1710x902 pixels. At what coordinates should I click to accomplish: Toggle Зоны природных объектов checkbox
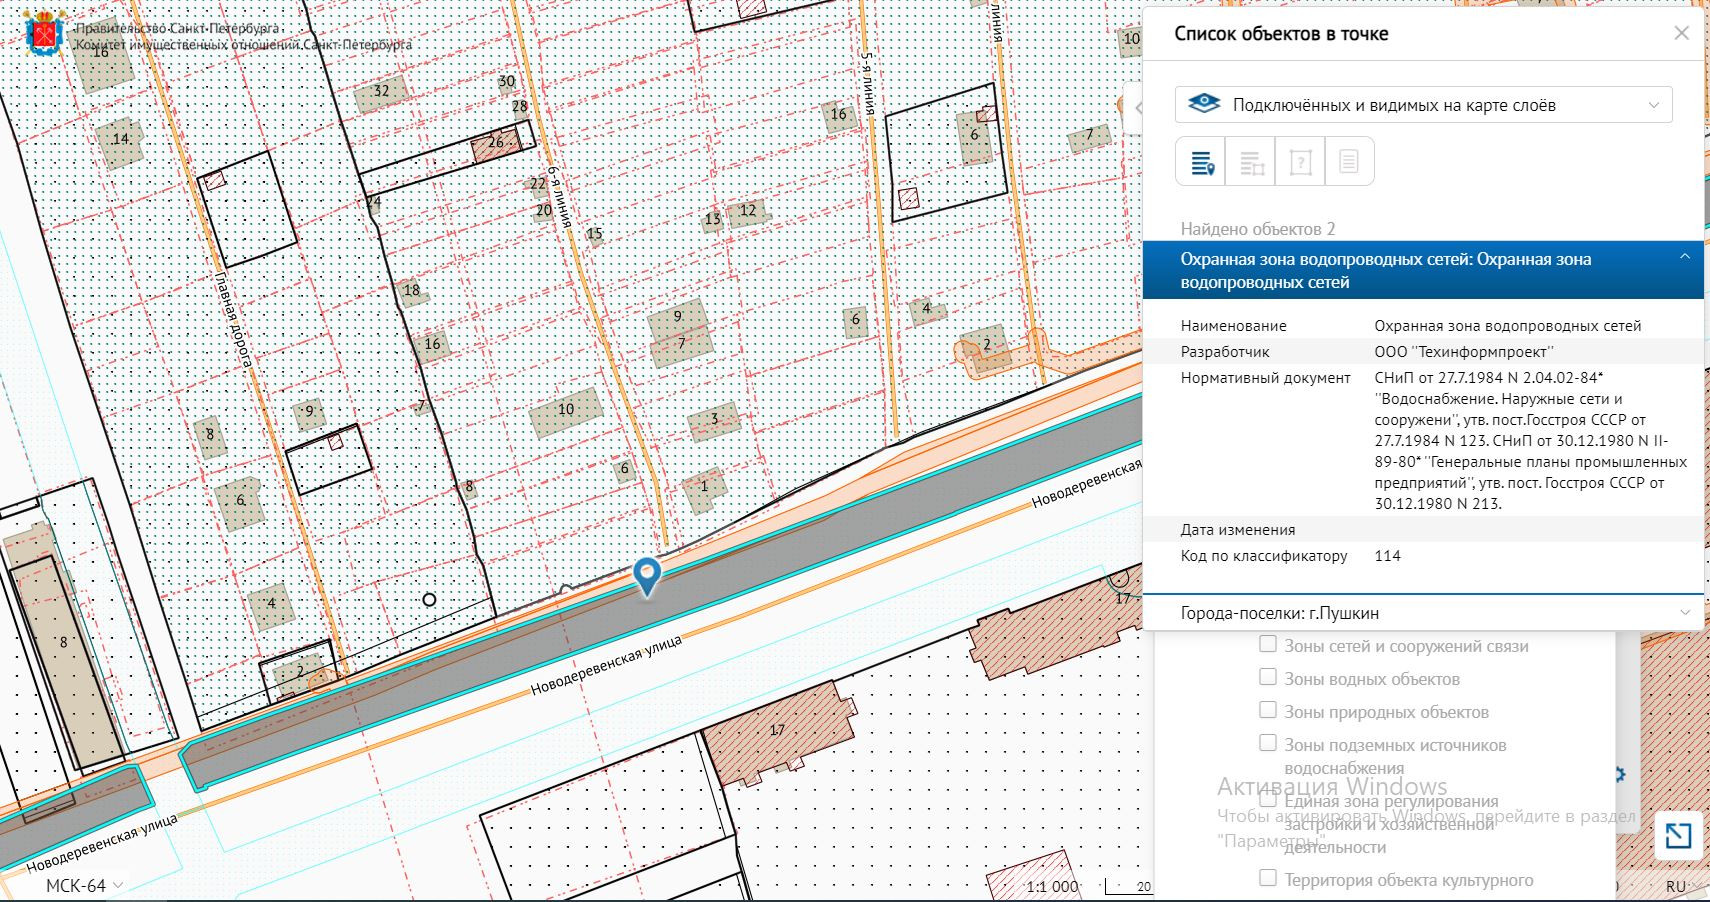point(1267,711)
